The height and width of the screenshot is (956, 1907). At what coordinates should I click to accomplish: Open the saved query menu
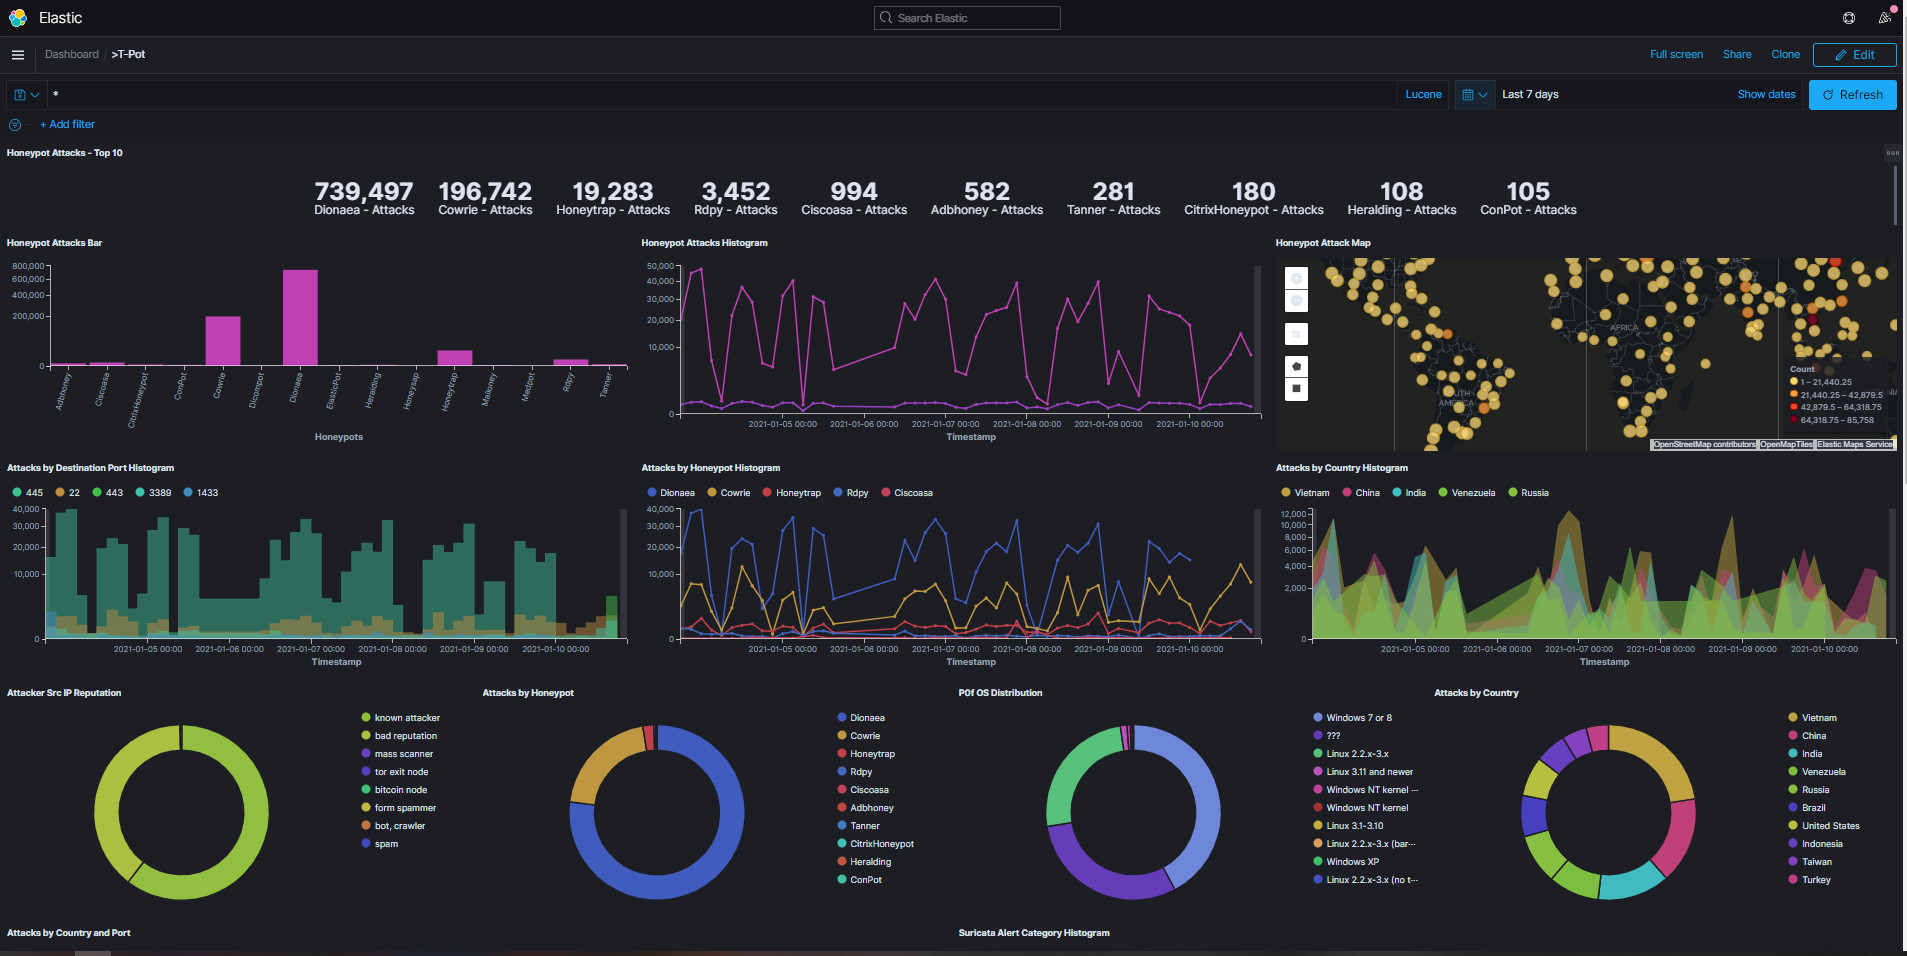tap(27, 95)
